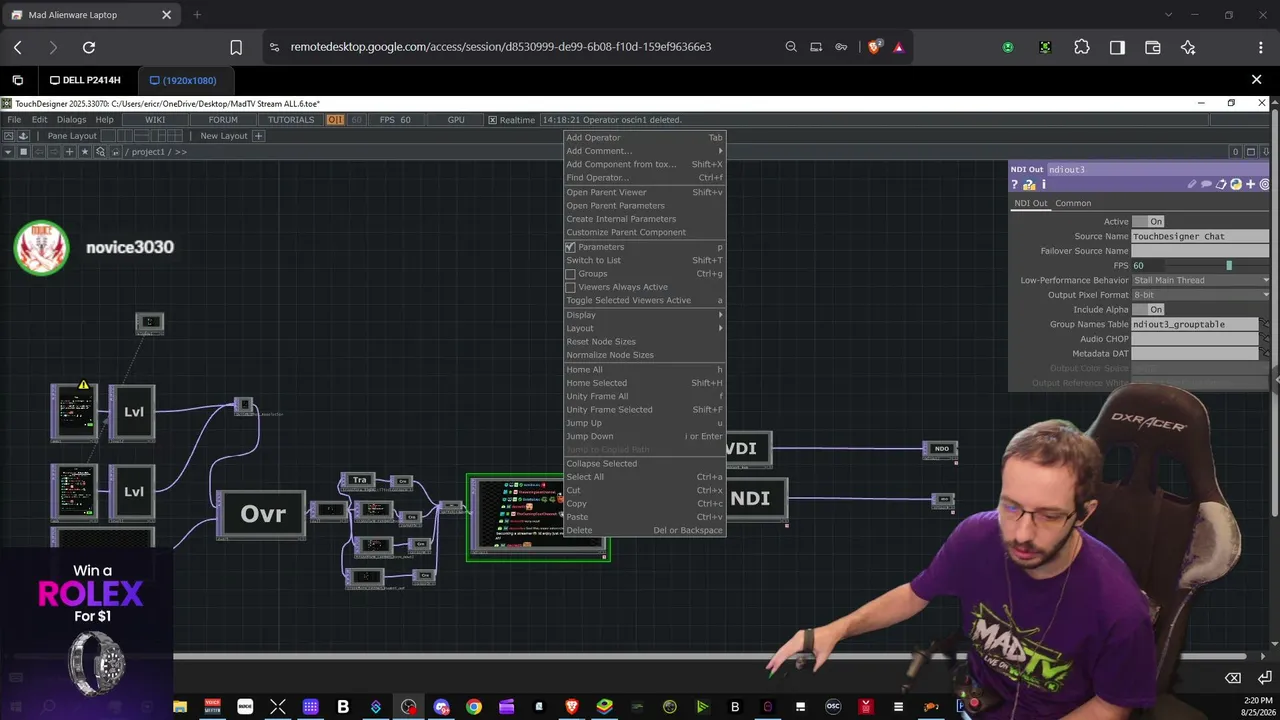Open Python help icon in parameter header
This screenshot has height=720, width=1280.
[x=1029, y=185]
